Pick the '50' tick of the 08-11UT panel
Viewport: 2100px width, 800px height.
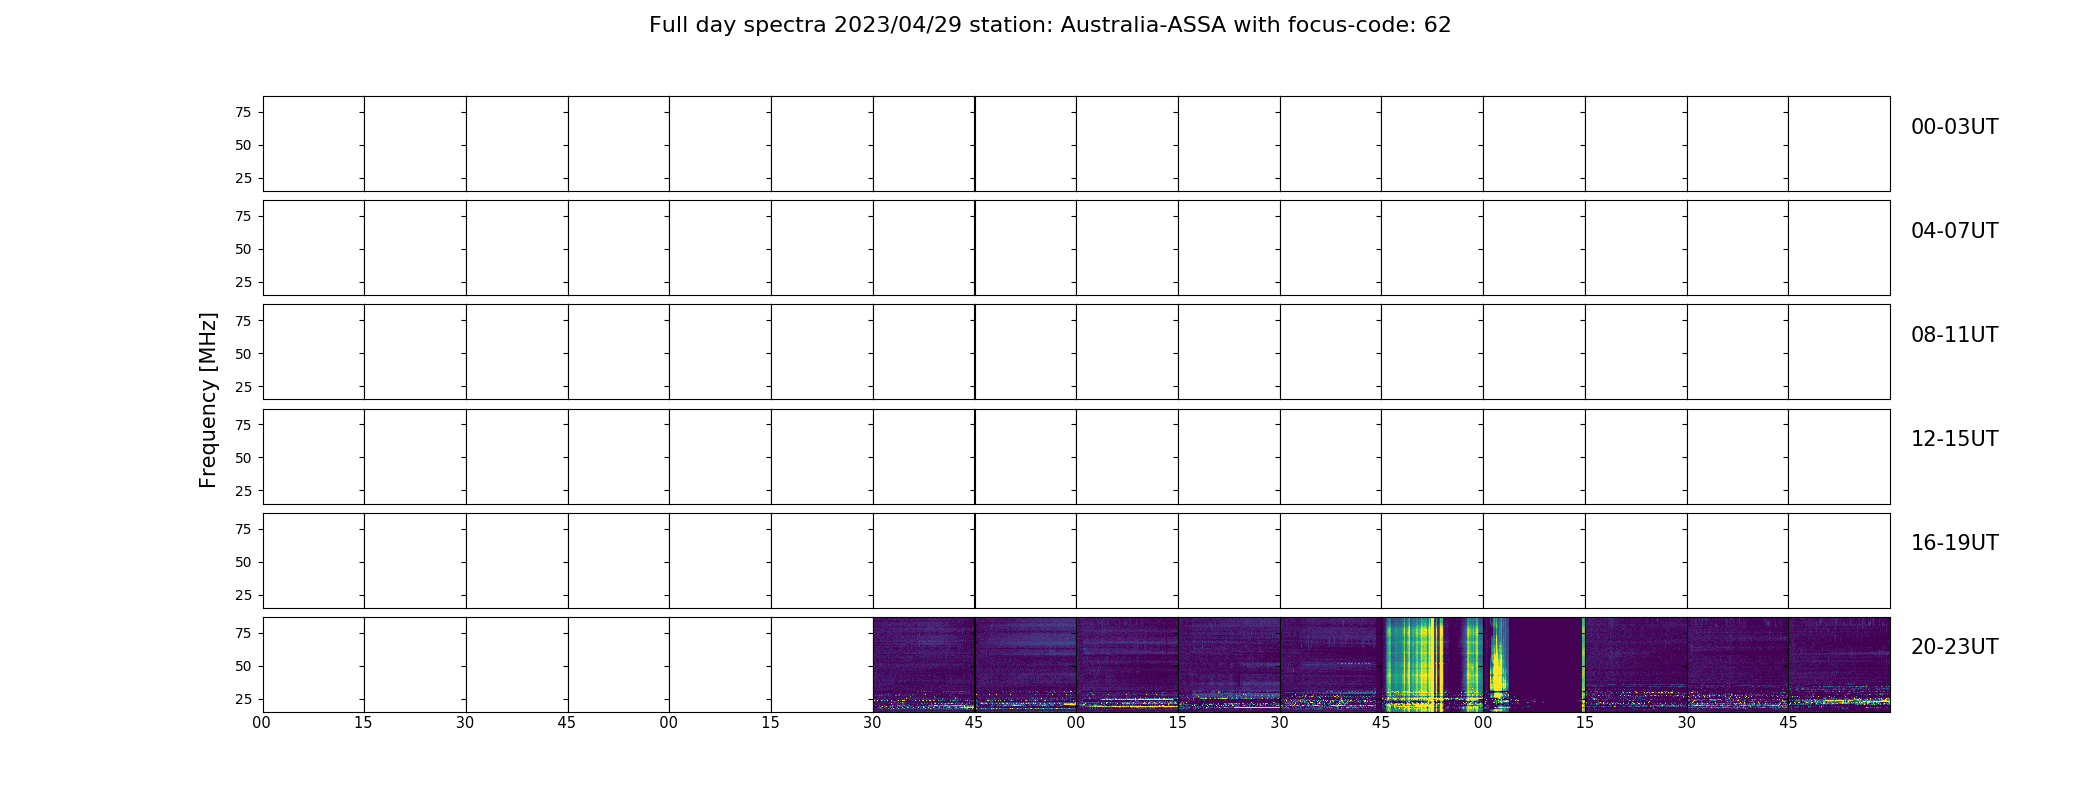(x=243, y=354)
